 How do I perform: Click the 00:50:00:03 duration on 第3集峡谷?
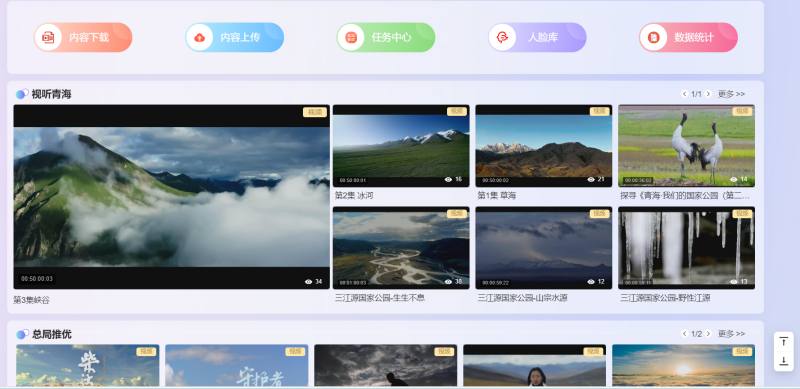[x=37, y=279]
